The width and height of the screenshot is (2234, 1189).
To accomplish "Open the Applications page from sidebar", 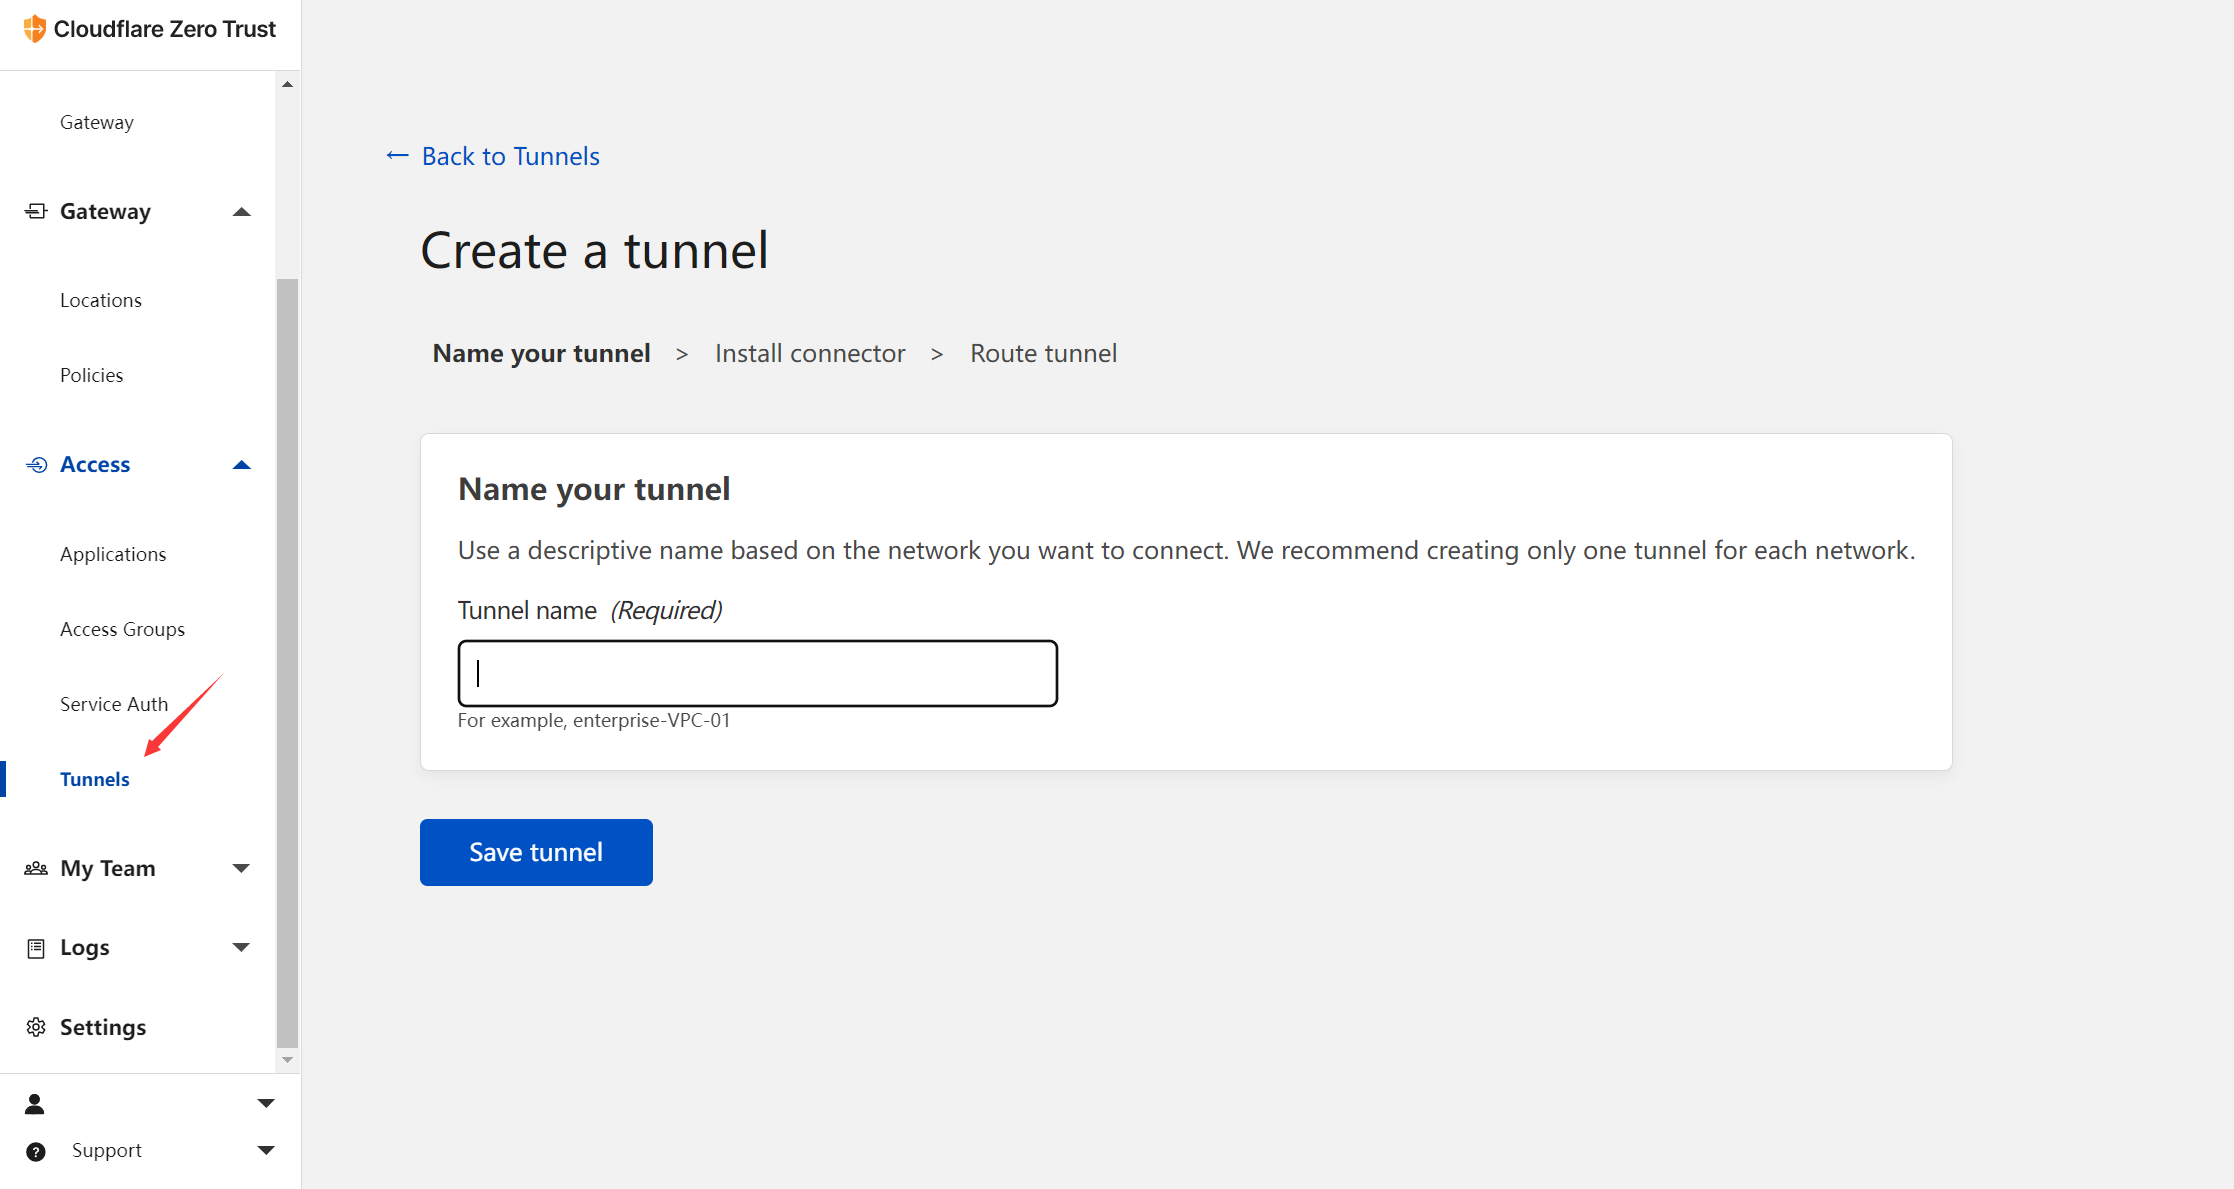I will coord(113,553).
